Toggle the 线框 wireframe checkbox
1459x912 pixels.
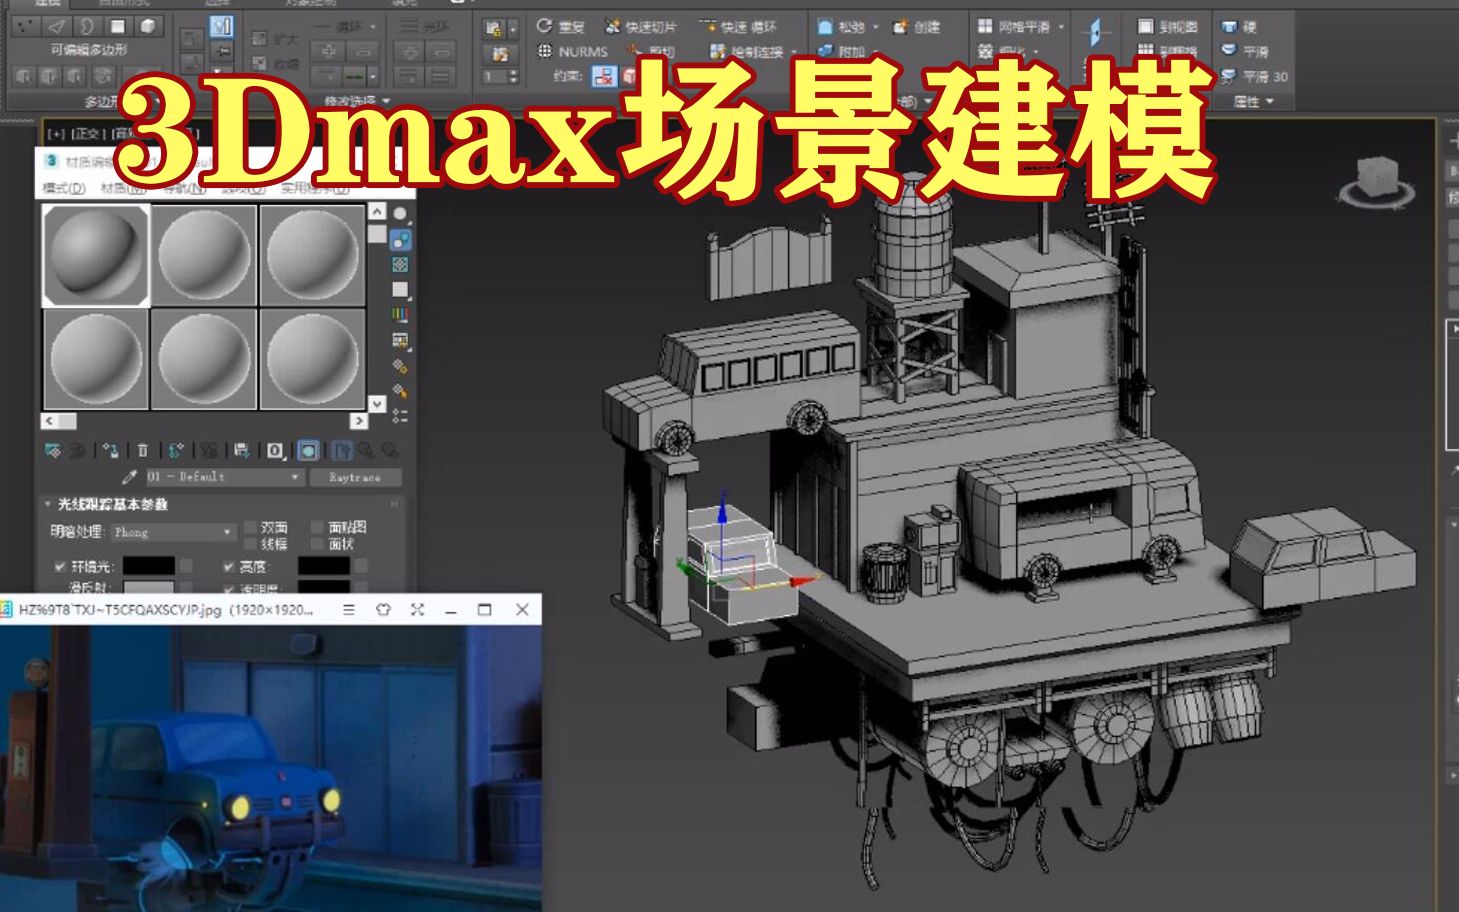[251, 545]
